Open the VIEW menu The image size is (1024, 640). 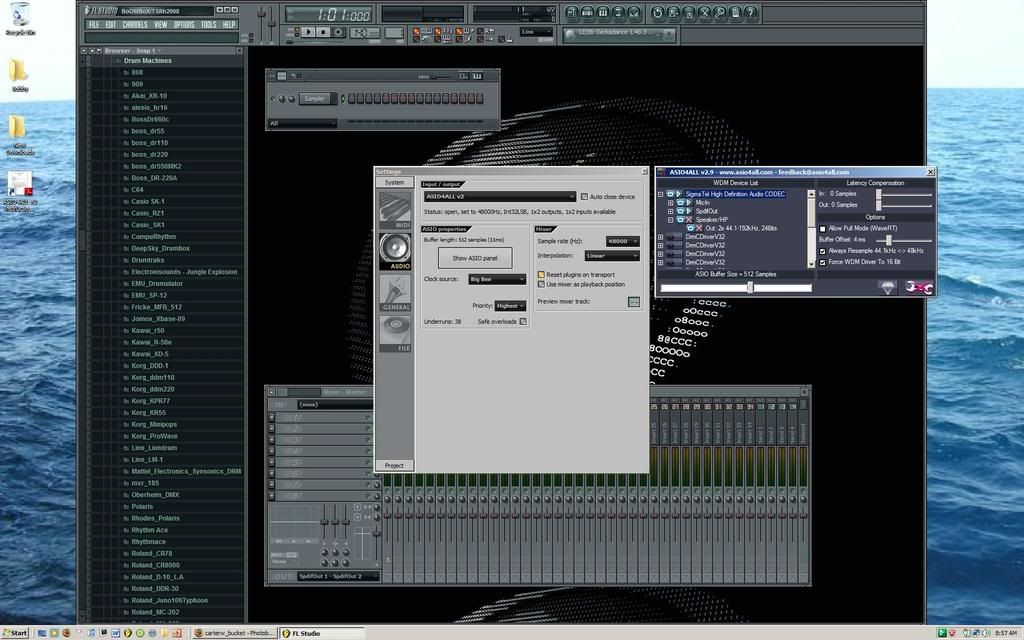coord(161,25)
